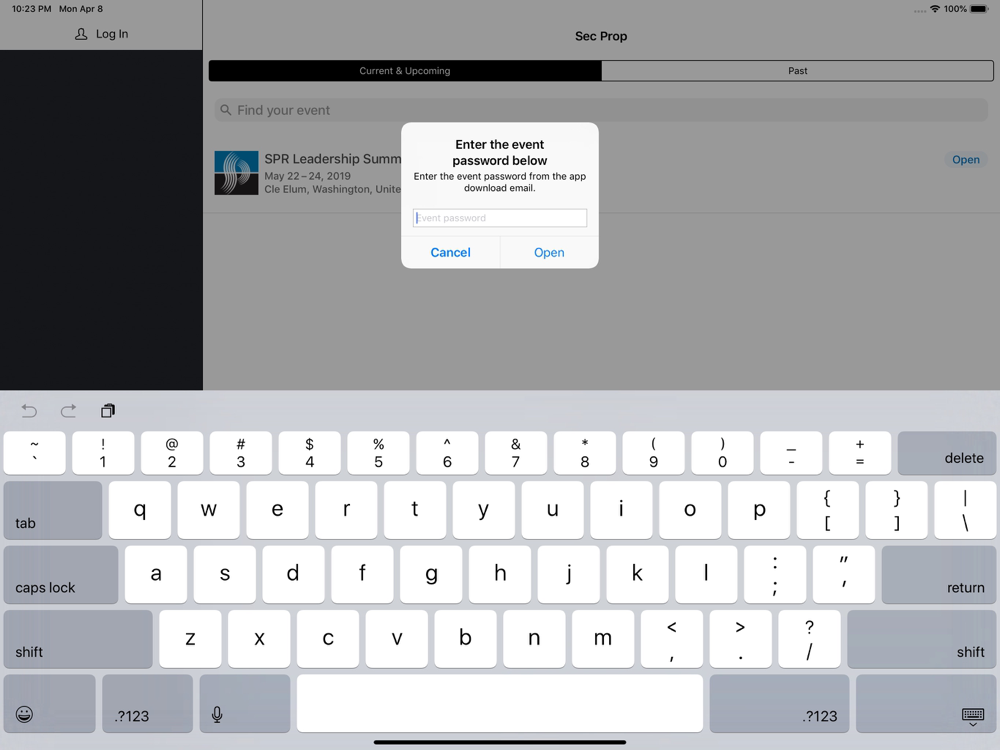1000x750 pixels.
Task: Click the date May 22–24, 2019 text
Action: [307, 176]
